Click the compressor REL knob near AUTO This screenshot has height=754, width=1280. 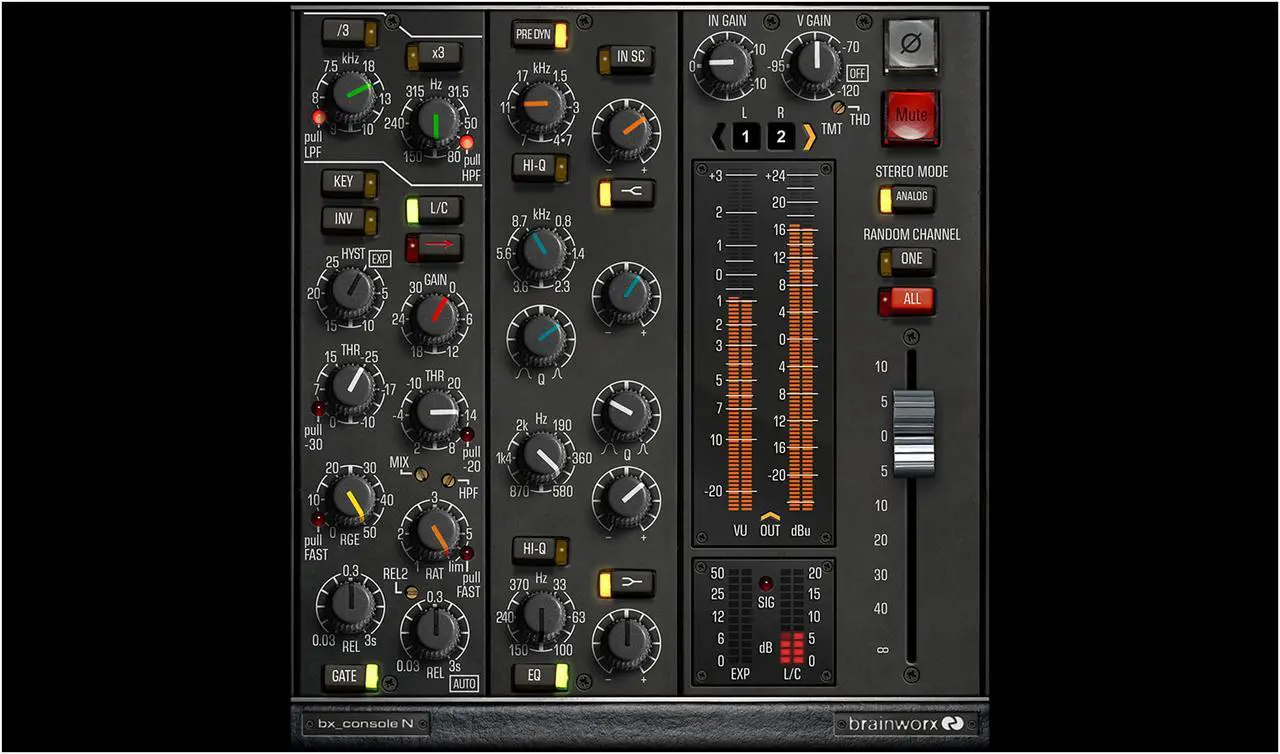click(x=435, y=630)
